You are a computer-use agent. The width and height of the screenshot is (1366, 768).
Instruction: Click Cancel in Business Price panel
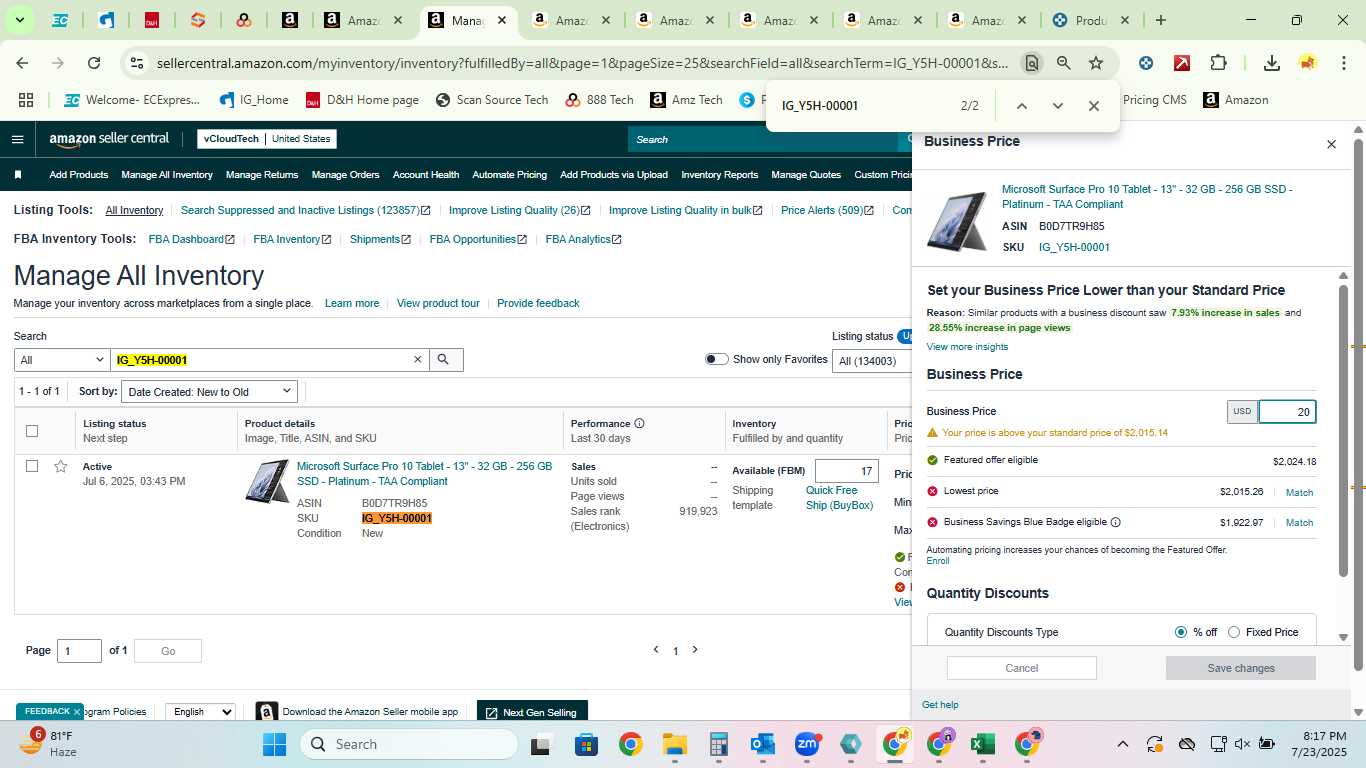click(x=1022, y=668)
